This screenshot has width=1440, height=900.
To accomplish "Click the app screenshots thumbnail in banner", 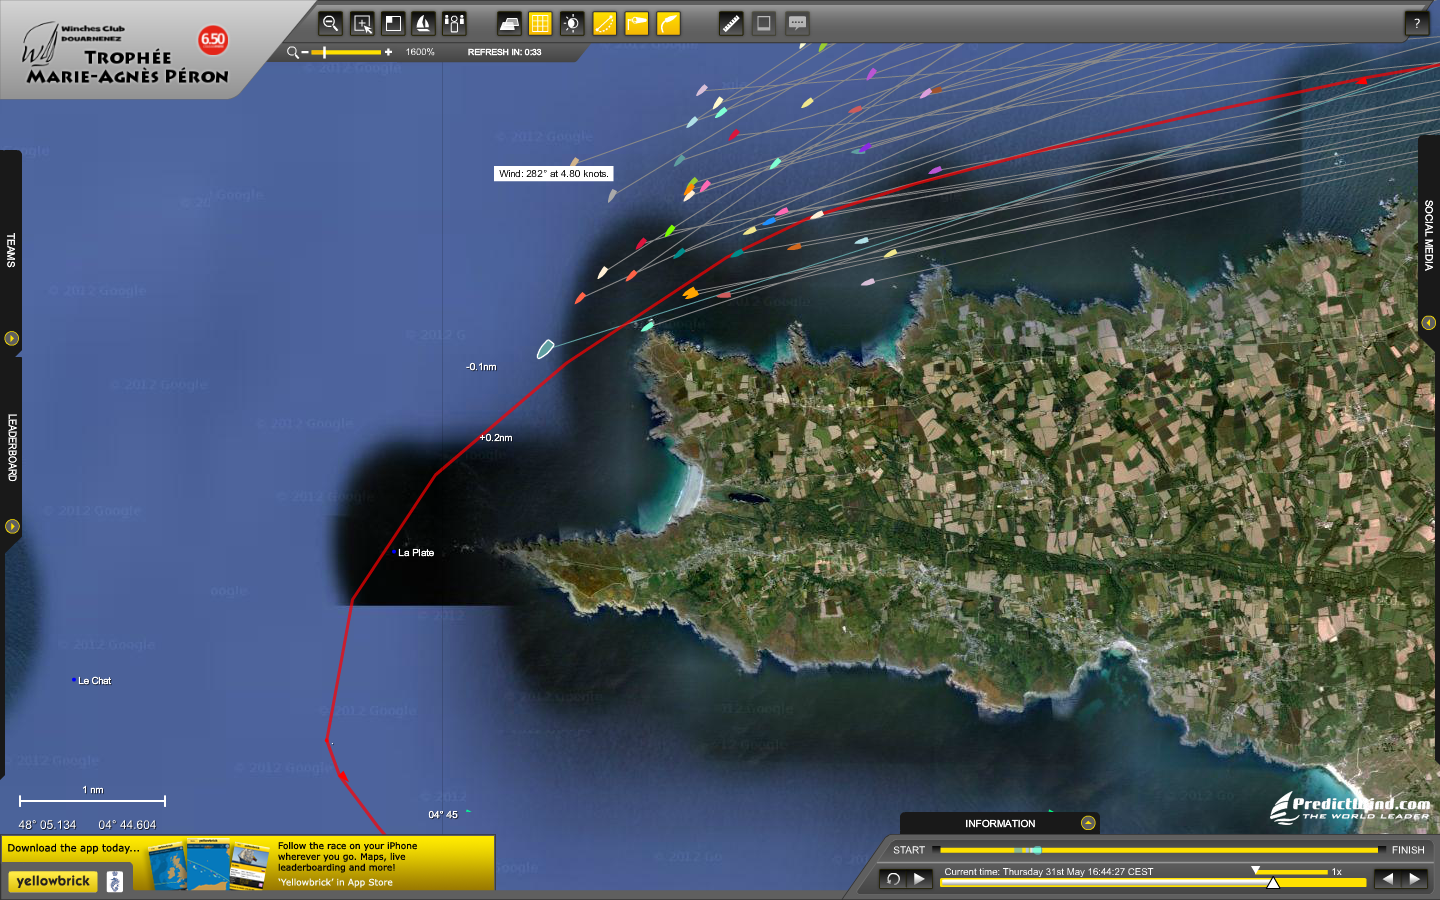I will [x=208, y=864].
